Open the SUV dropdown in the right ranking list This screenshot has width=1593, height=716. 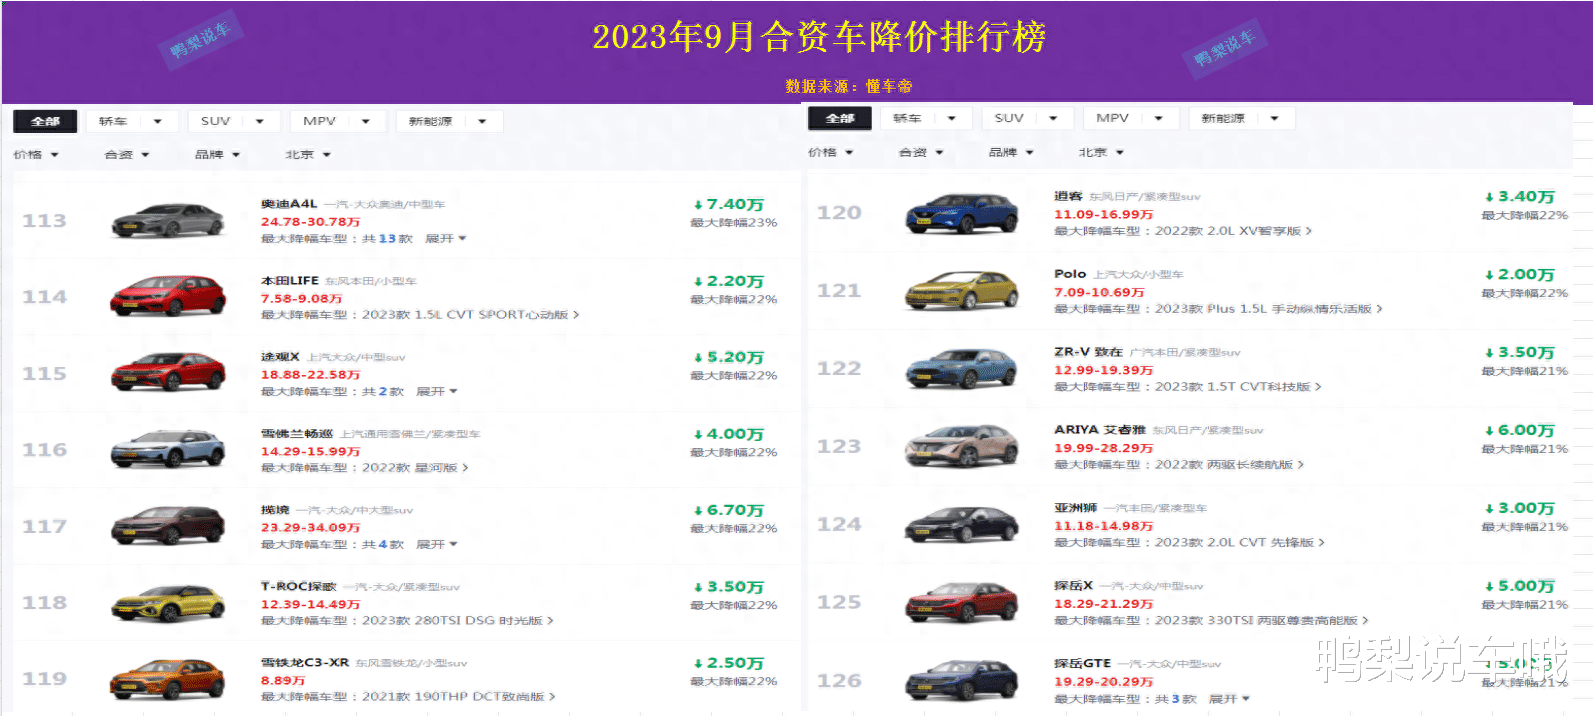(x=1027, y=118)
